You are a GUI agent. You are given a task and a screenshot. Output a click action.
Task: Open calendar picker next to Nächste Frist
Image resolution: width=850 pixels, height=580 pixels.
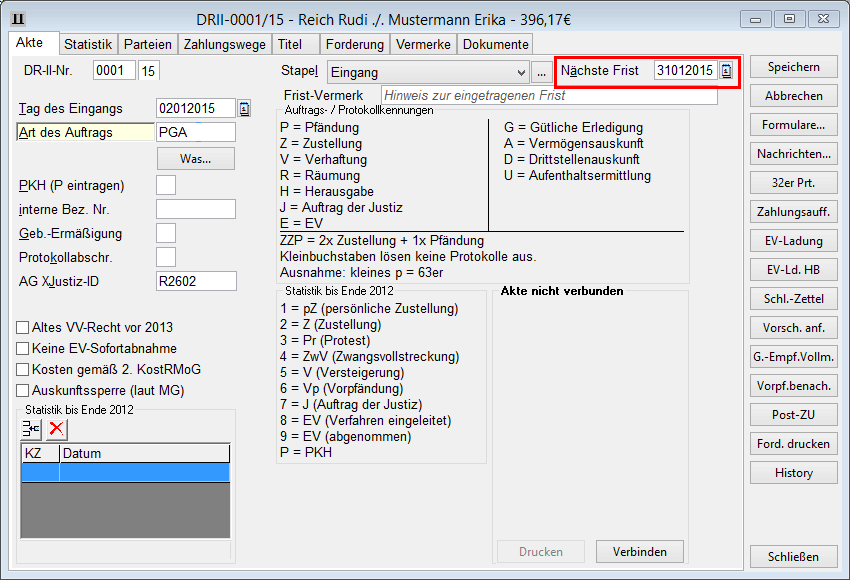click(727, 71)
